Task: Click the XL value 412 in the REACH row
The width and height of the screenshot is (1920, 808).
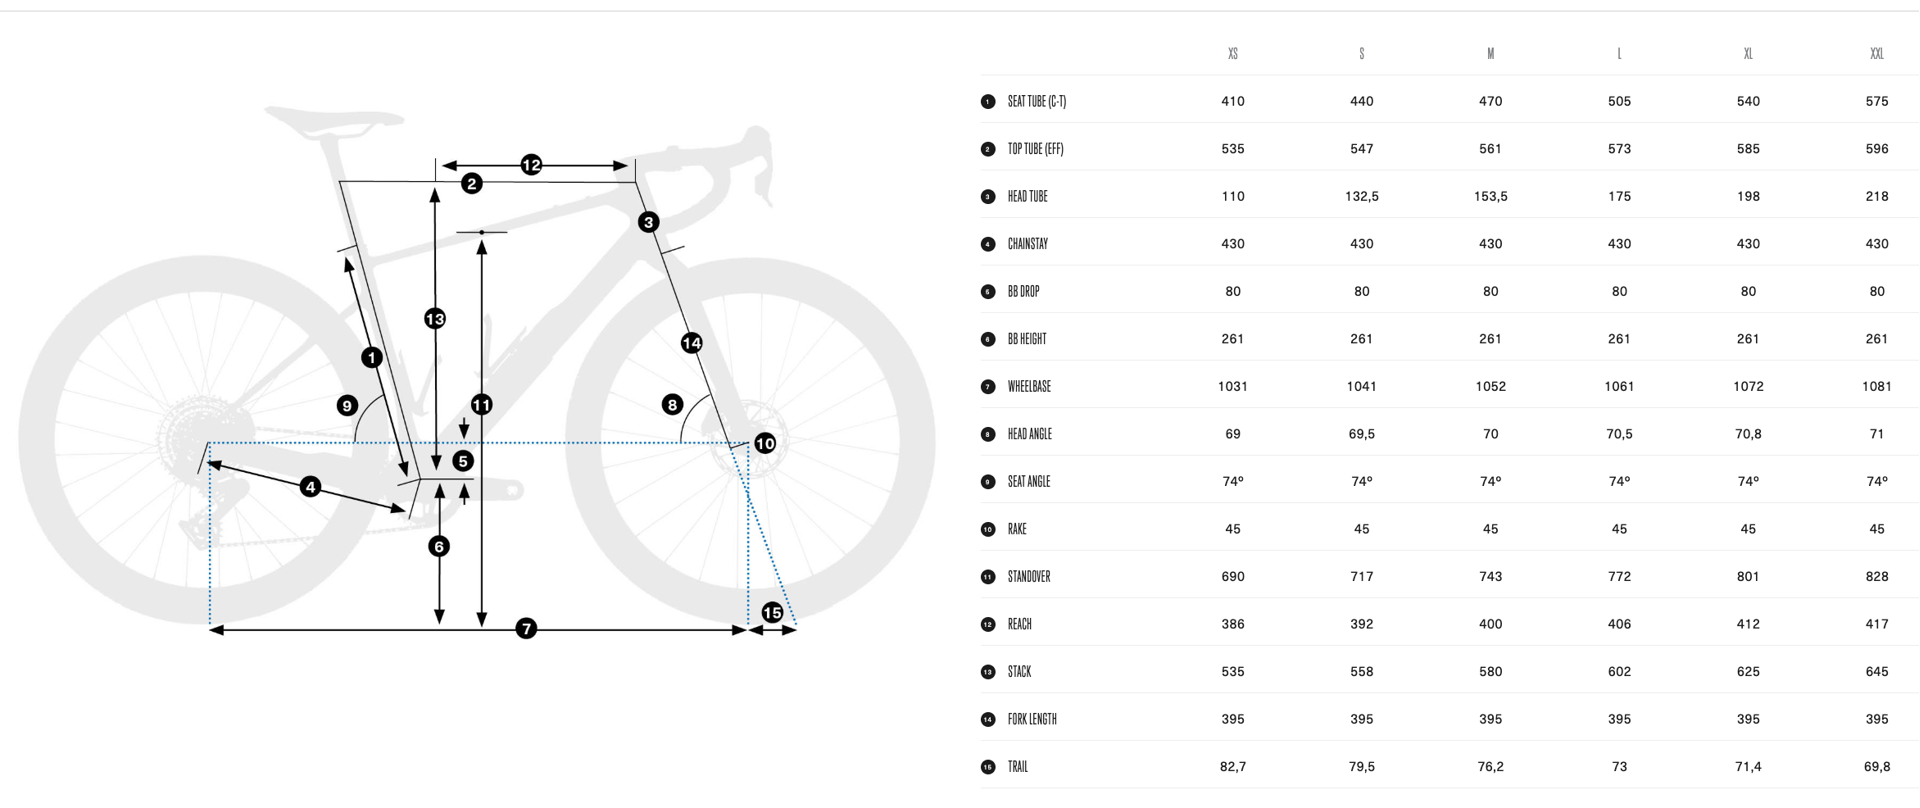Action: coord(1748,624)
